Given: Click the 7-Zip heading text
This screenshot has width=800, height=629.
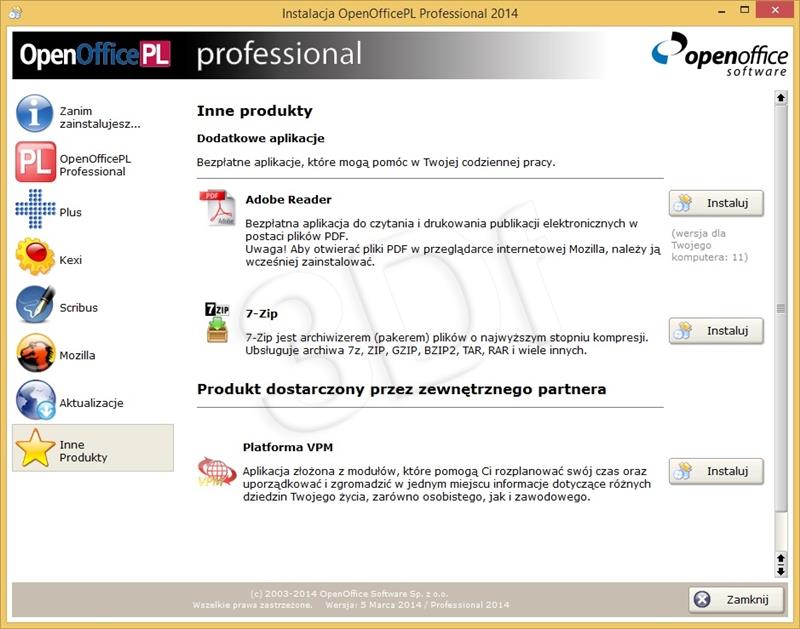Looking at the screenshot, I should tap(262, 314).
